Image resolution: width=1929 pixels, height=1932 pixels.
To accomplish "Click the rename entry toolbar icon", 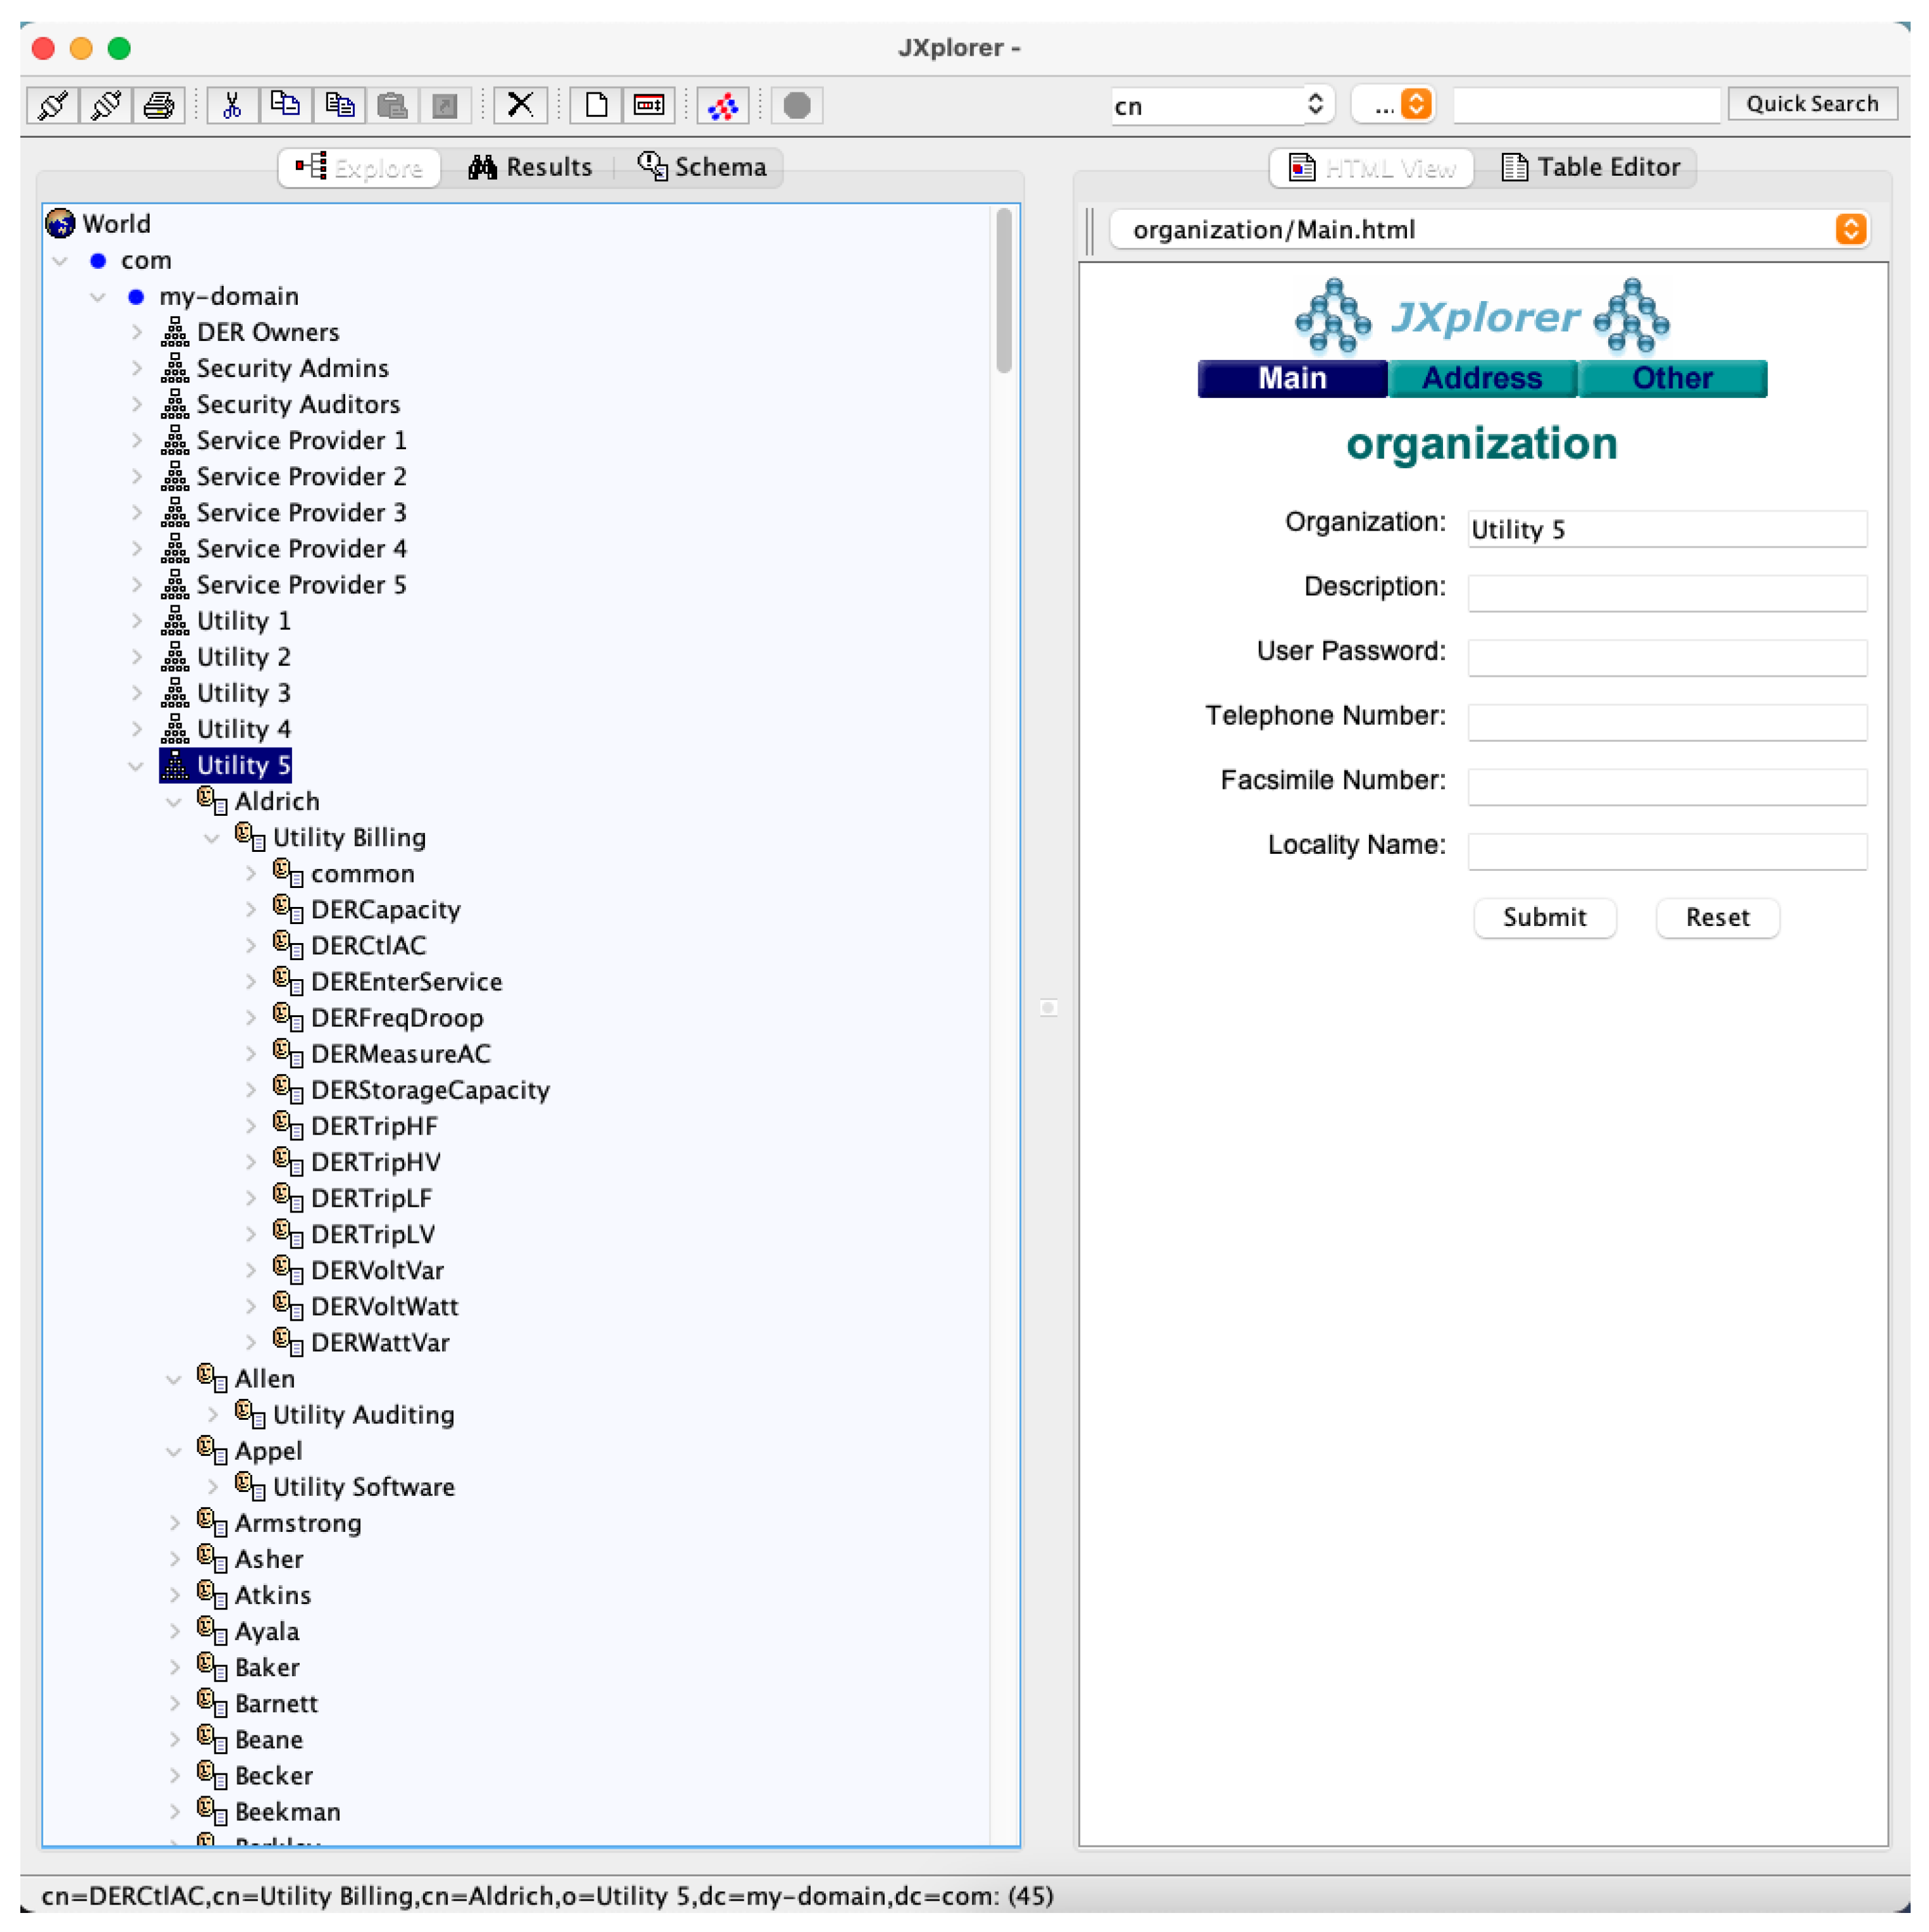I will 649,105.
